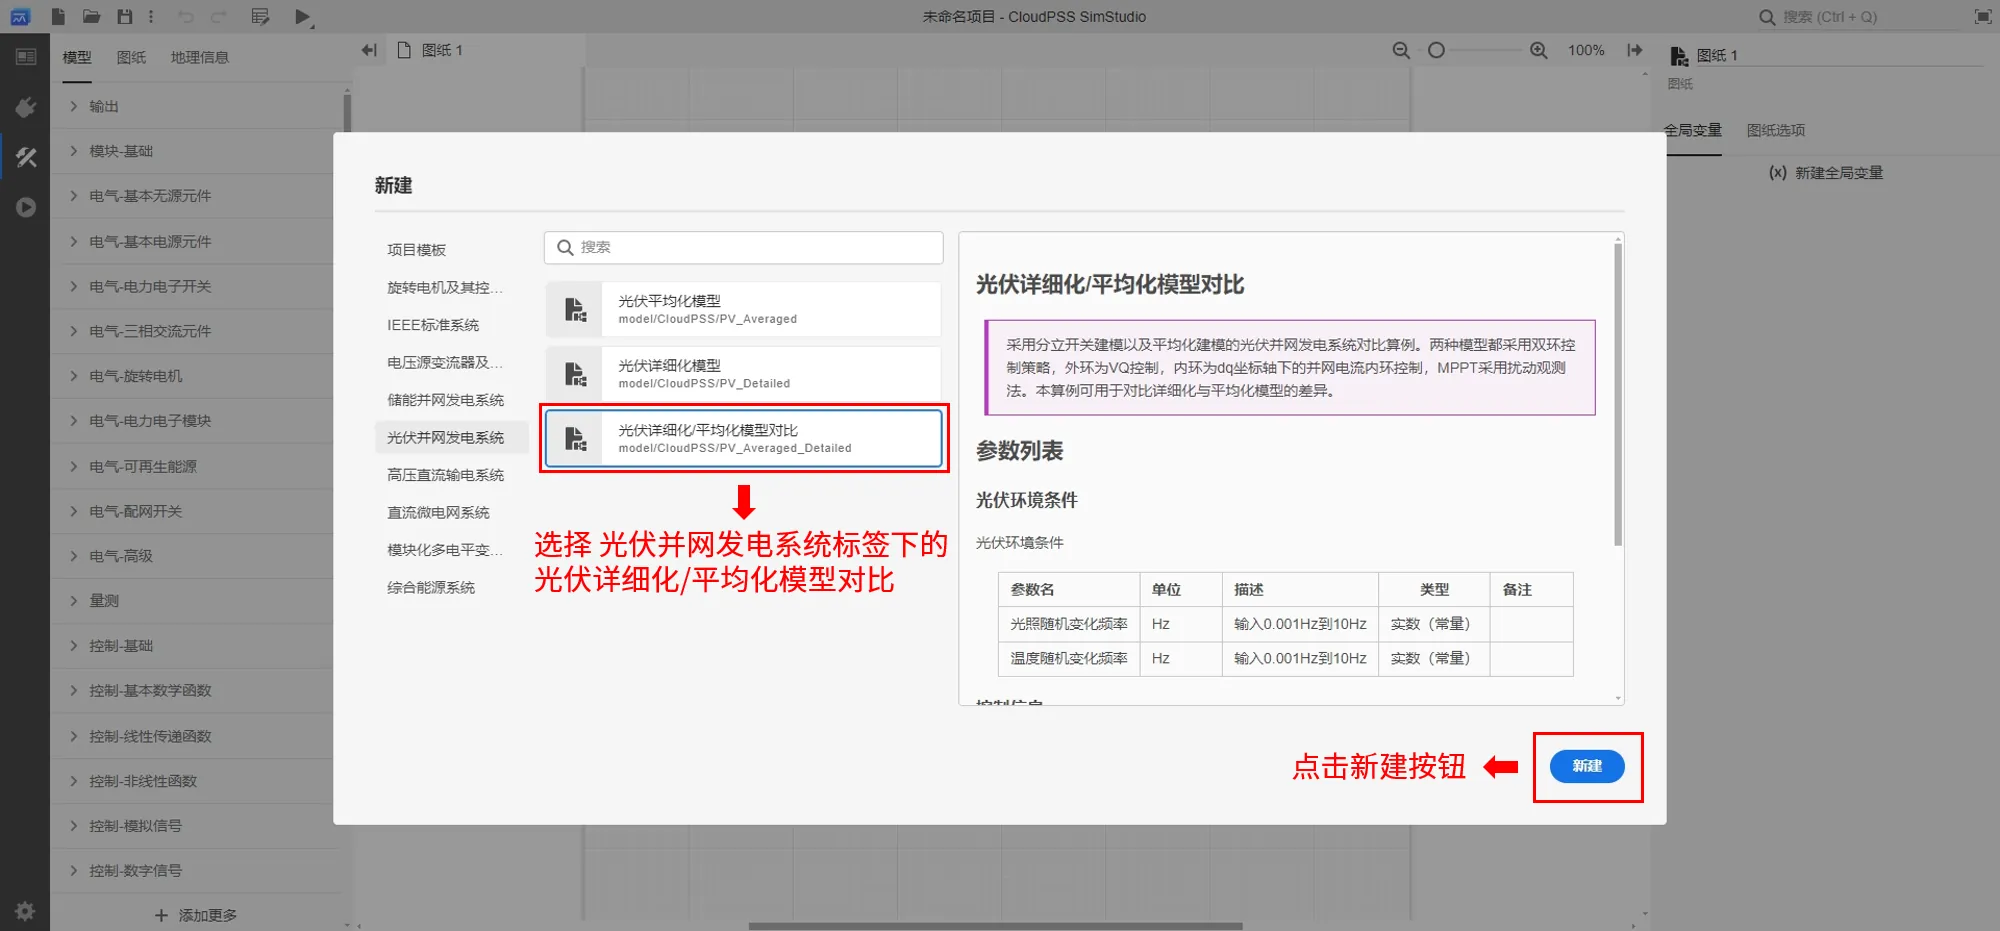
Task: Open the more options dots menu
Action: [151, 16]
